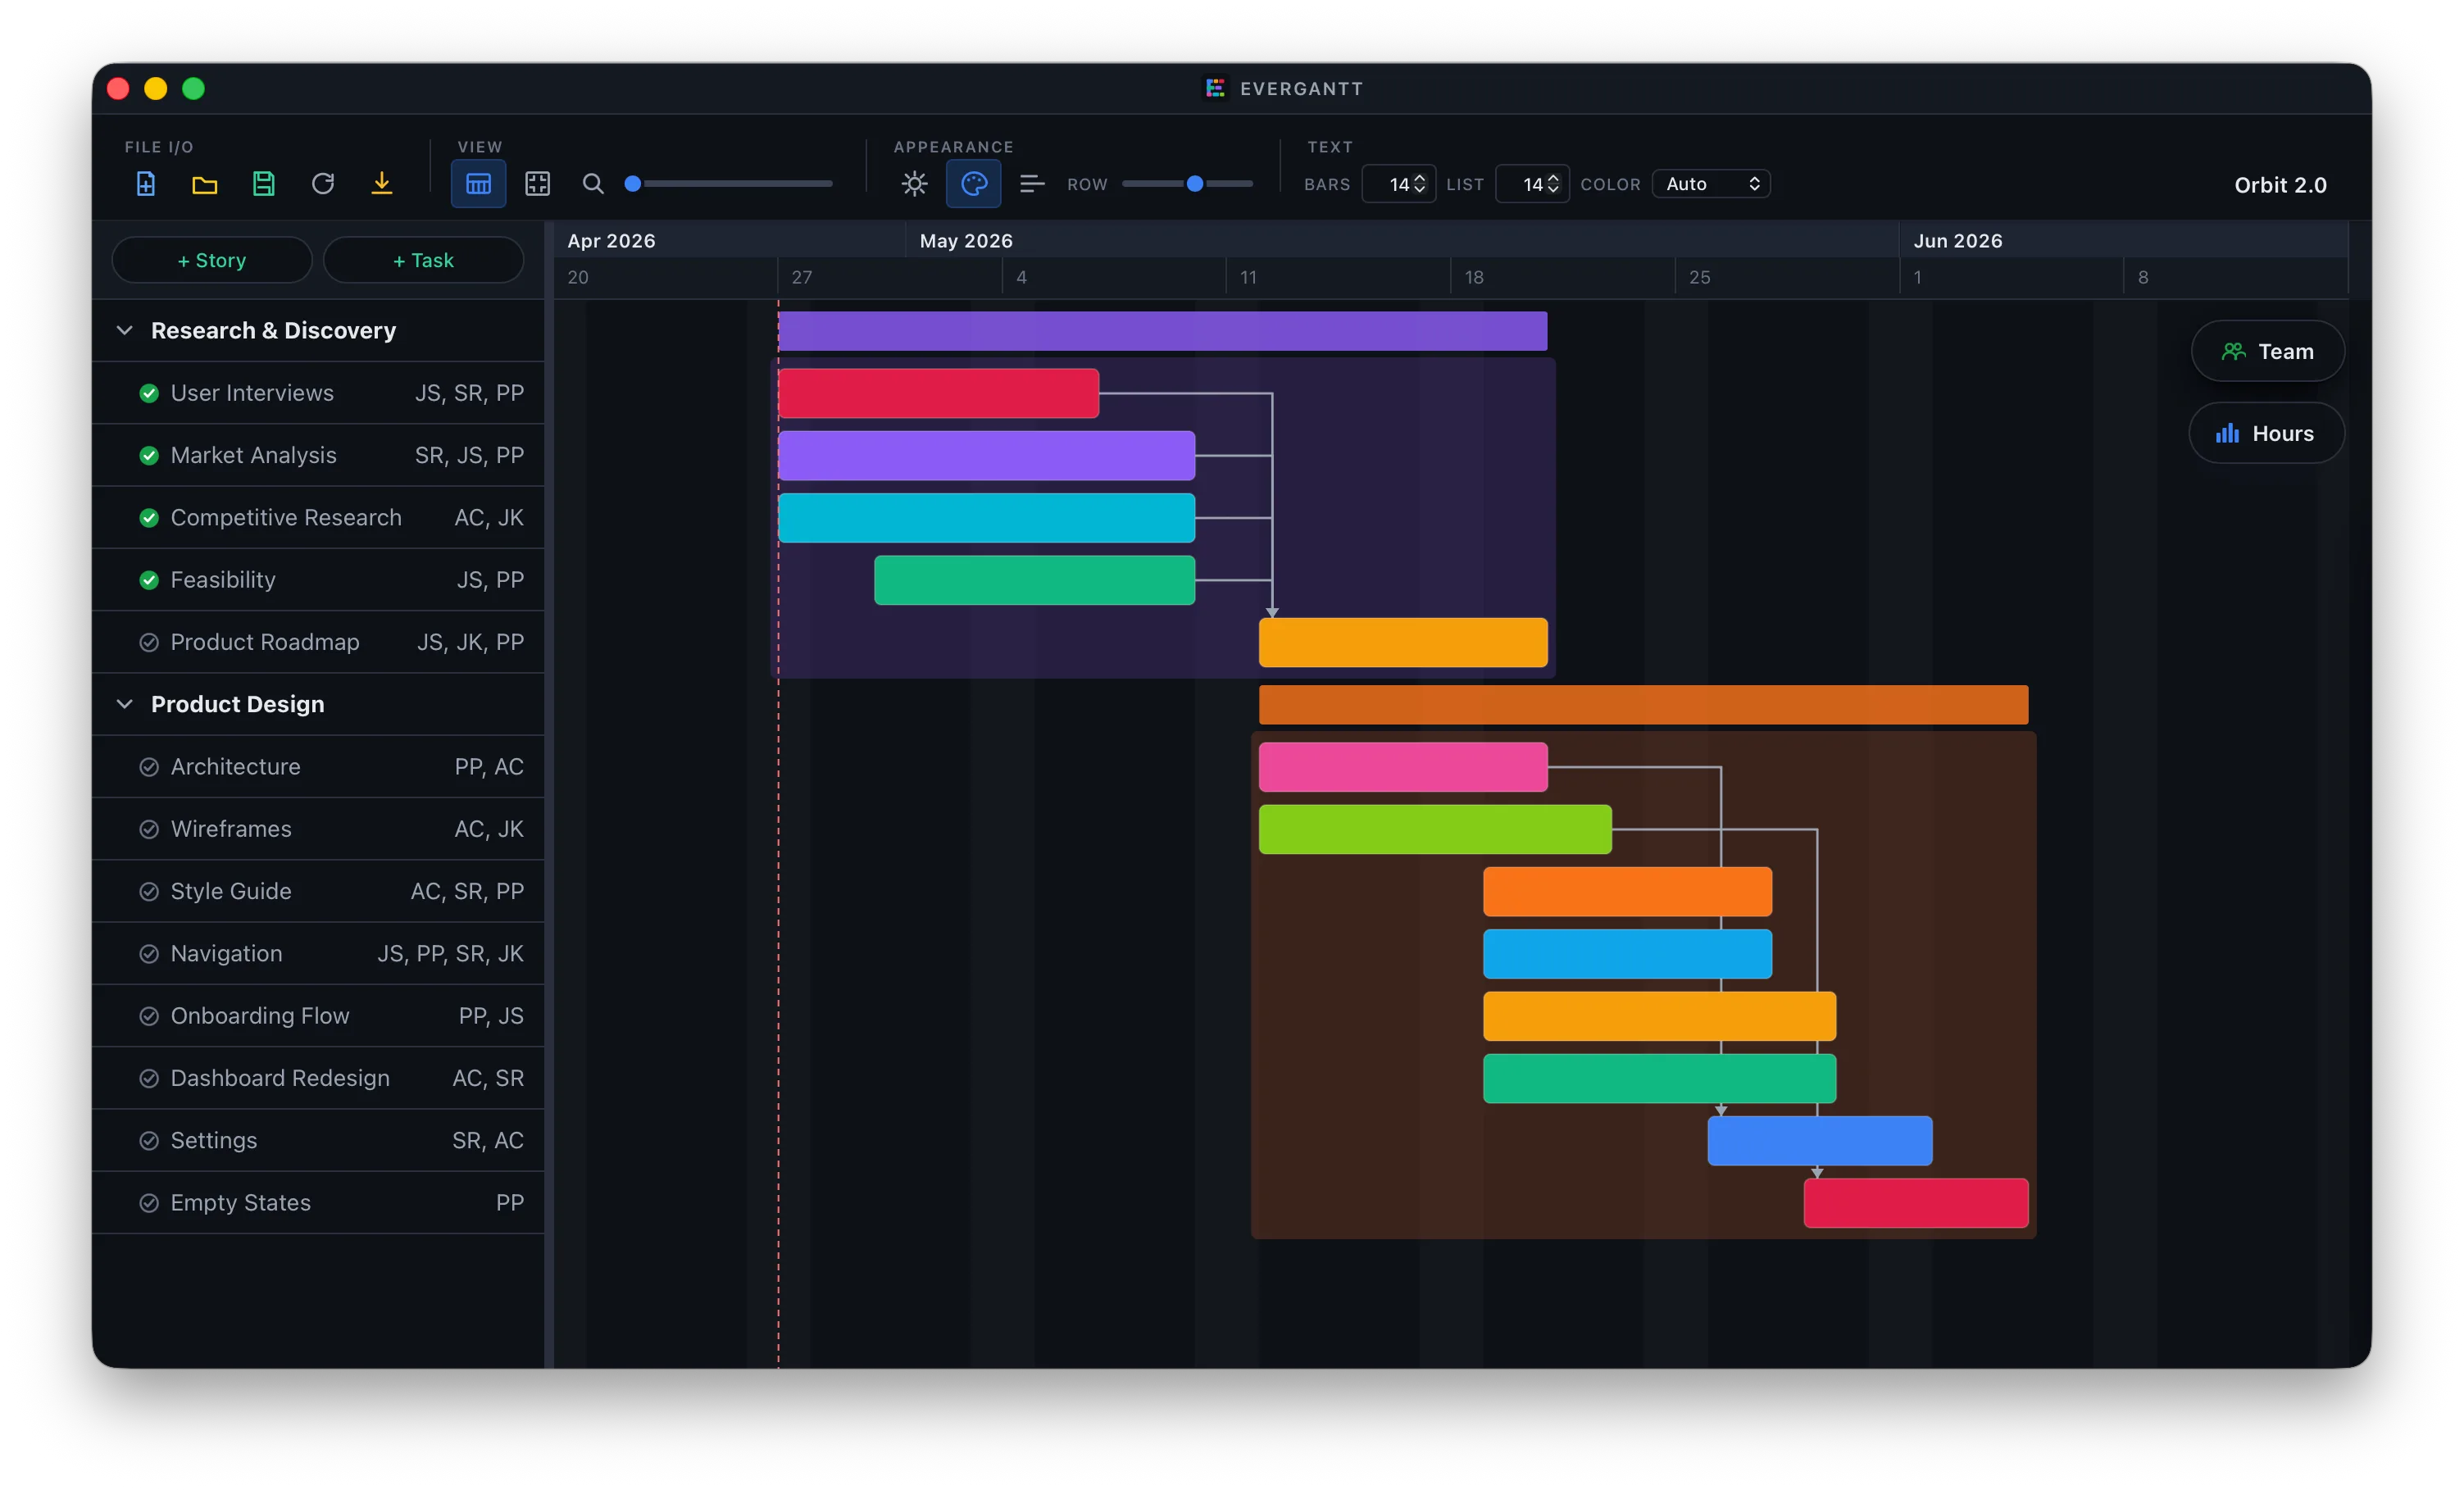Click the orange Product Roadmap gantt bar
Image resolution: width=2464 pixels, height=1490 pixels.
point(1402,642)
